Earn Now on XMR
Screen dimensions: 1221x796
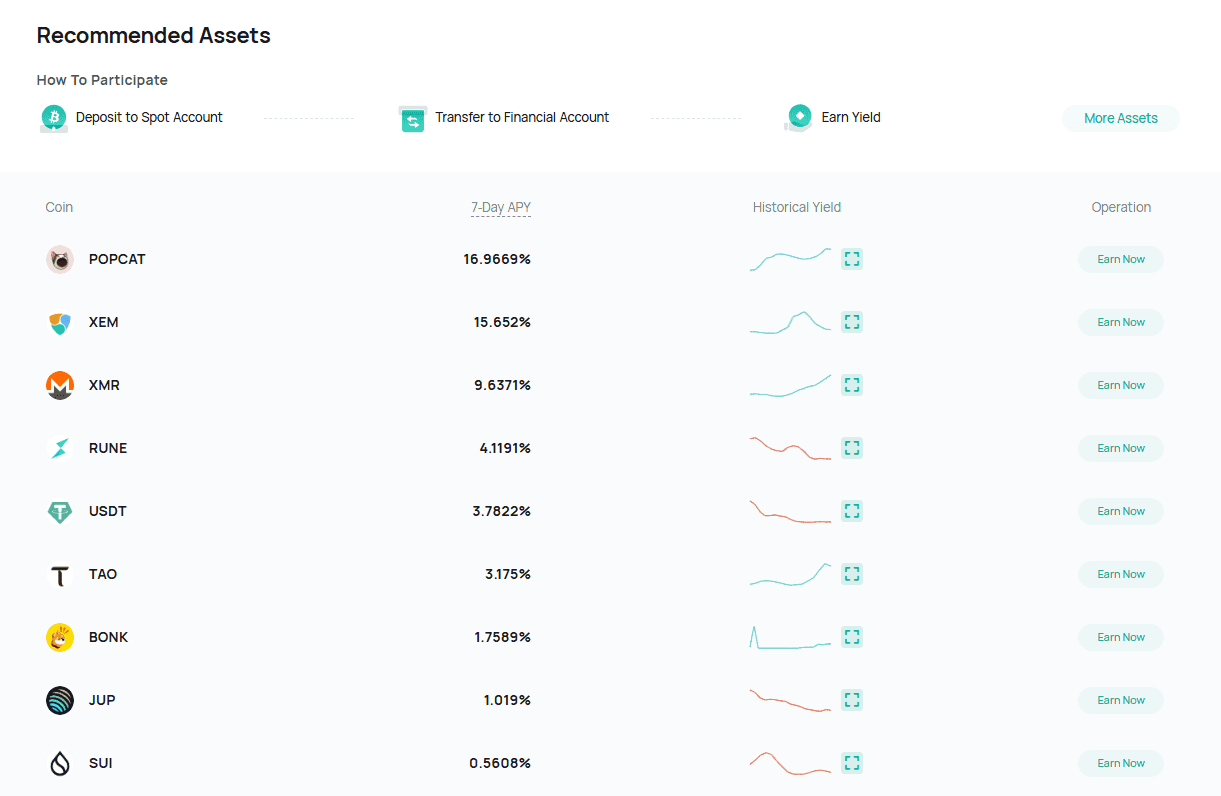[1121, 385]
